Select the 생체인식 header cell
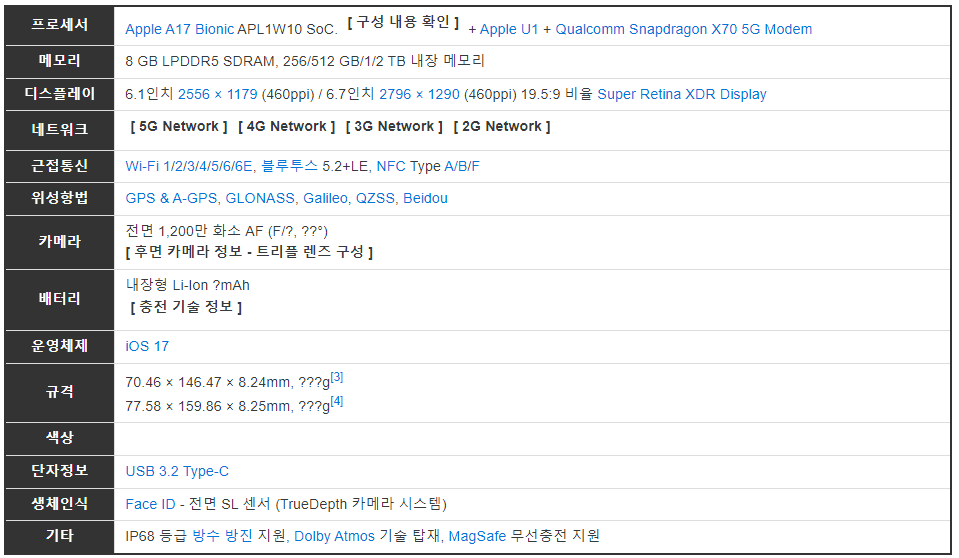Screen dimensions: 959x558 coord(59,504)
